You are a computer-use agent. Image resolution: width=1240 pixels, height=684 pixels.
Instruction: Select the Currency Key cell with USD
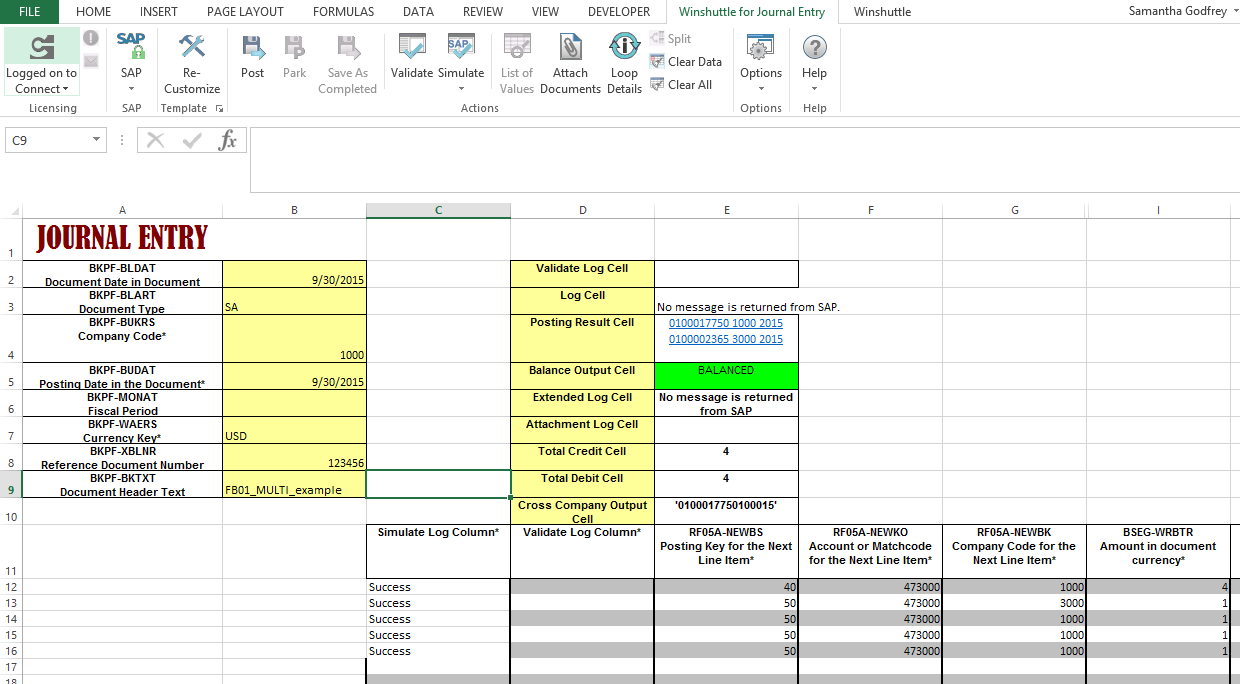294,430
